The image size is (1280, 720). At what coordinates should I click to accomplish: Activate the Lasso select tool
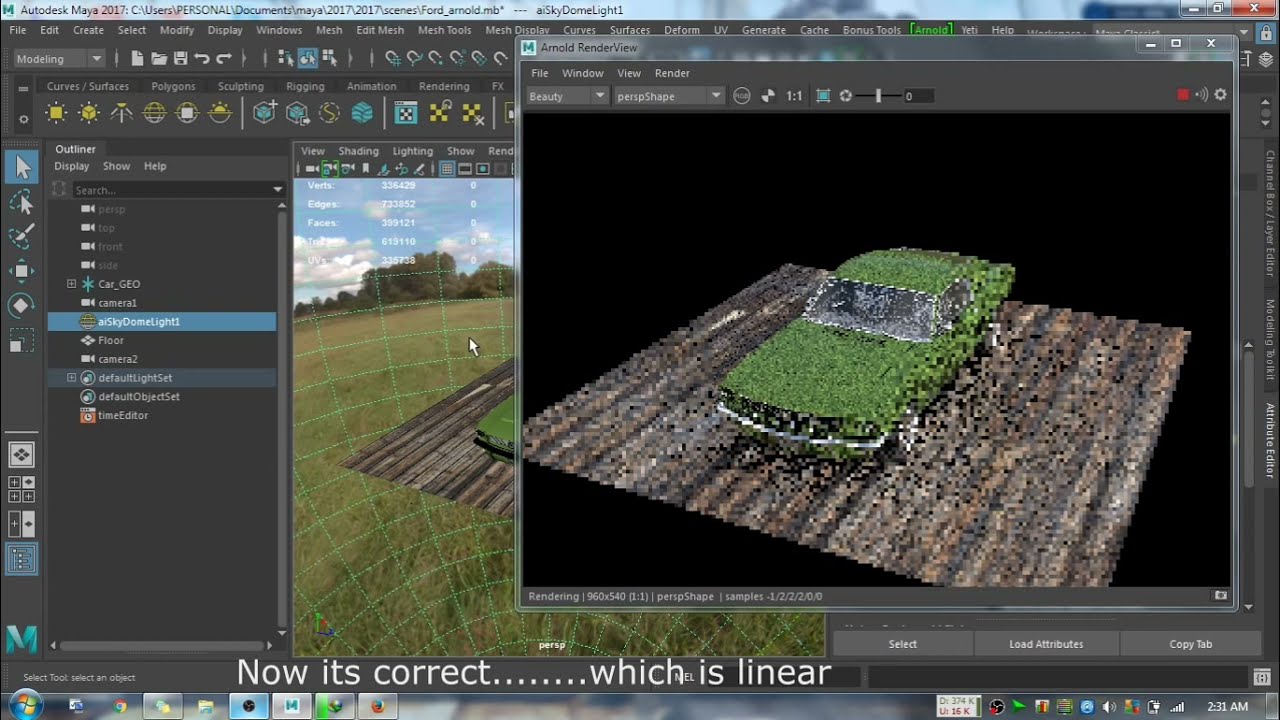click(22, 203)
